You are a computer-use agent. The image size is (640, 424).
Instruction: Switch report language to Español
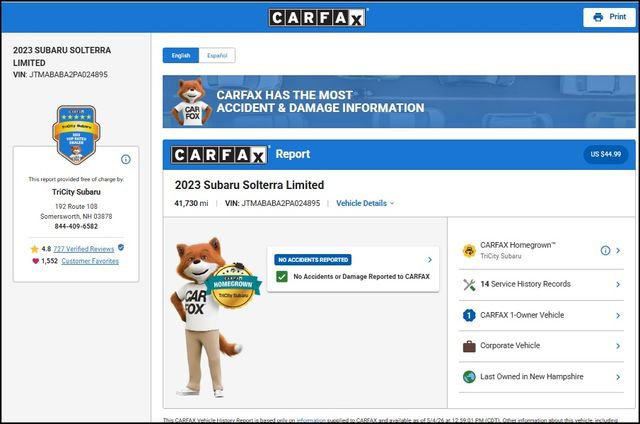point(217,55)
